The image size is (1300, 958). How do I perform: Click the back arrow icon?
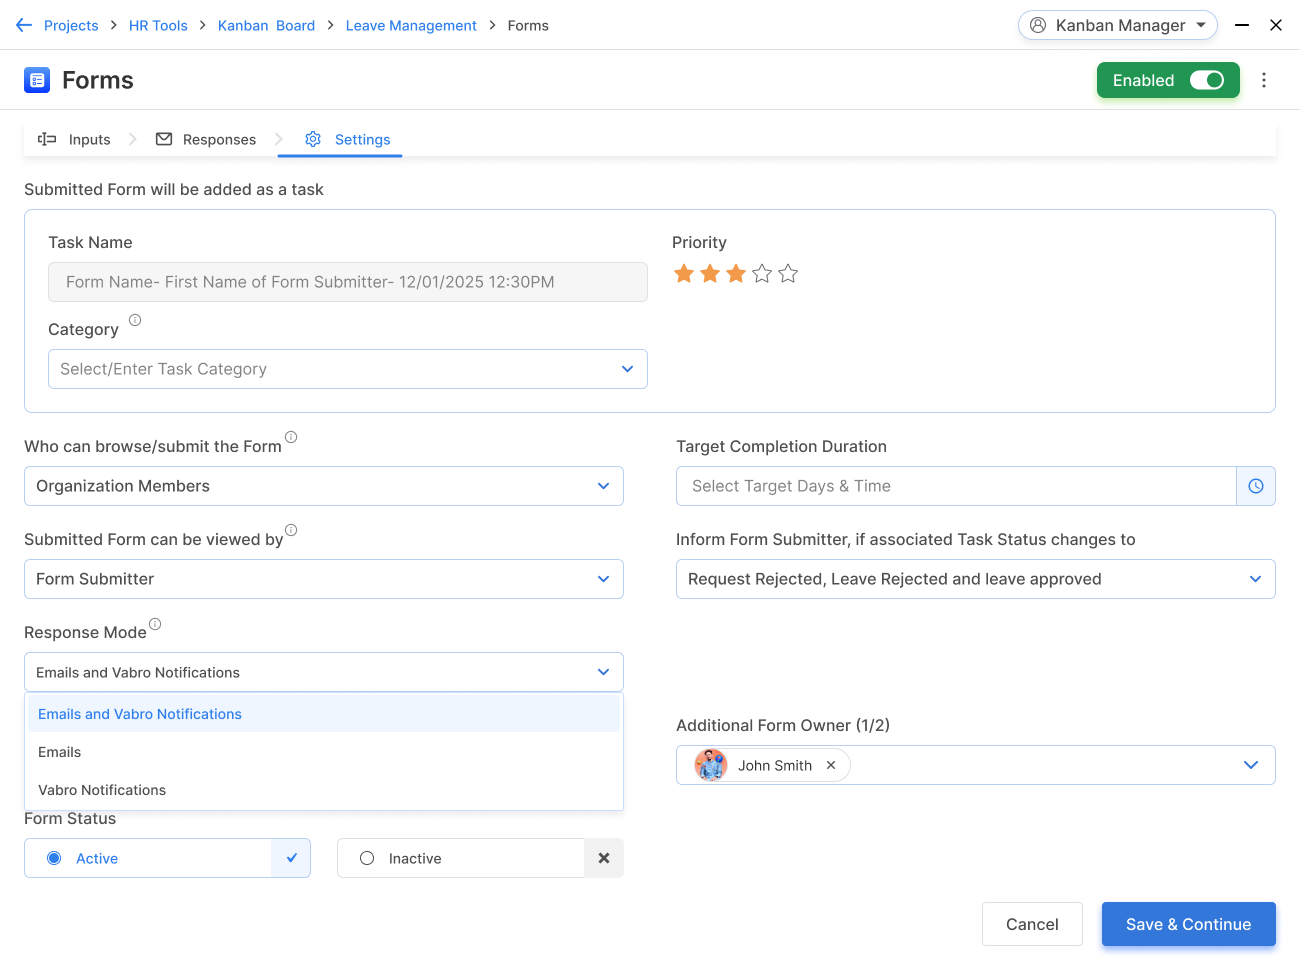pyautogui.click(x=24, y=25)
